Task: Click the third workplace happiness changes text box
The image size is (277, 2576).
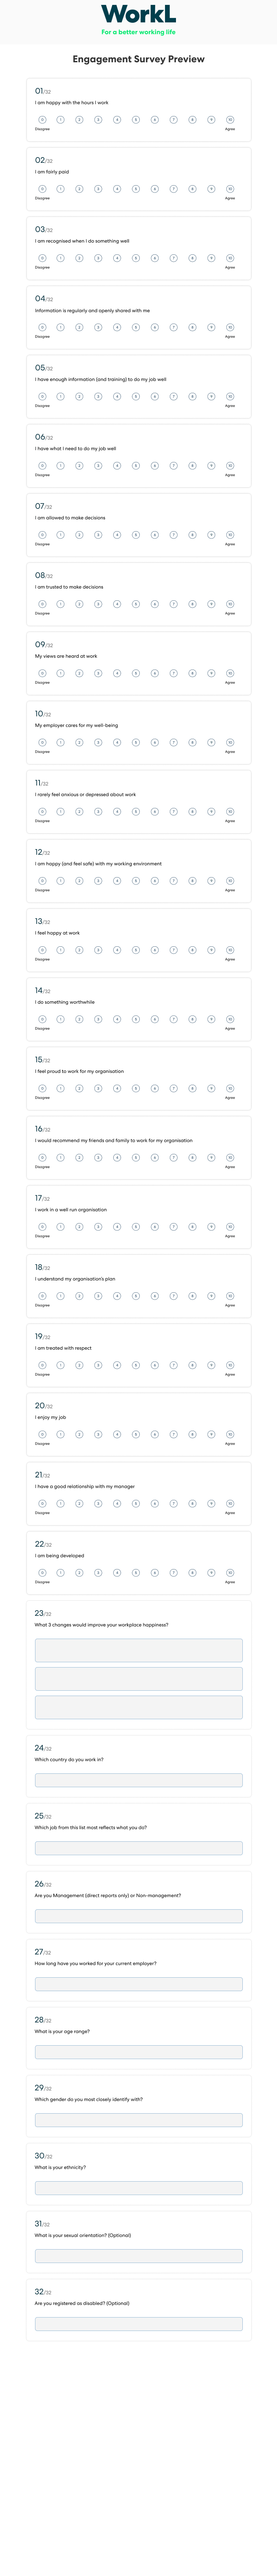Action: coord(138,1707)
